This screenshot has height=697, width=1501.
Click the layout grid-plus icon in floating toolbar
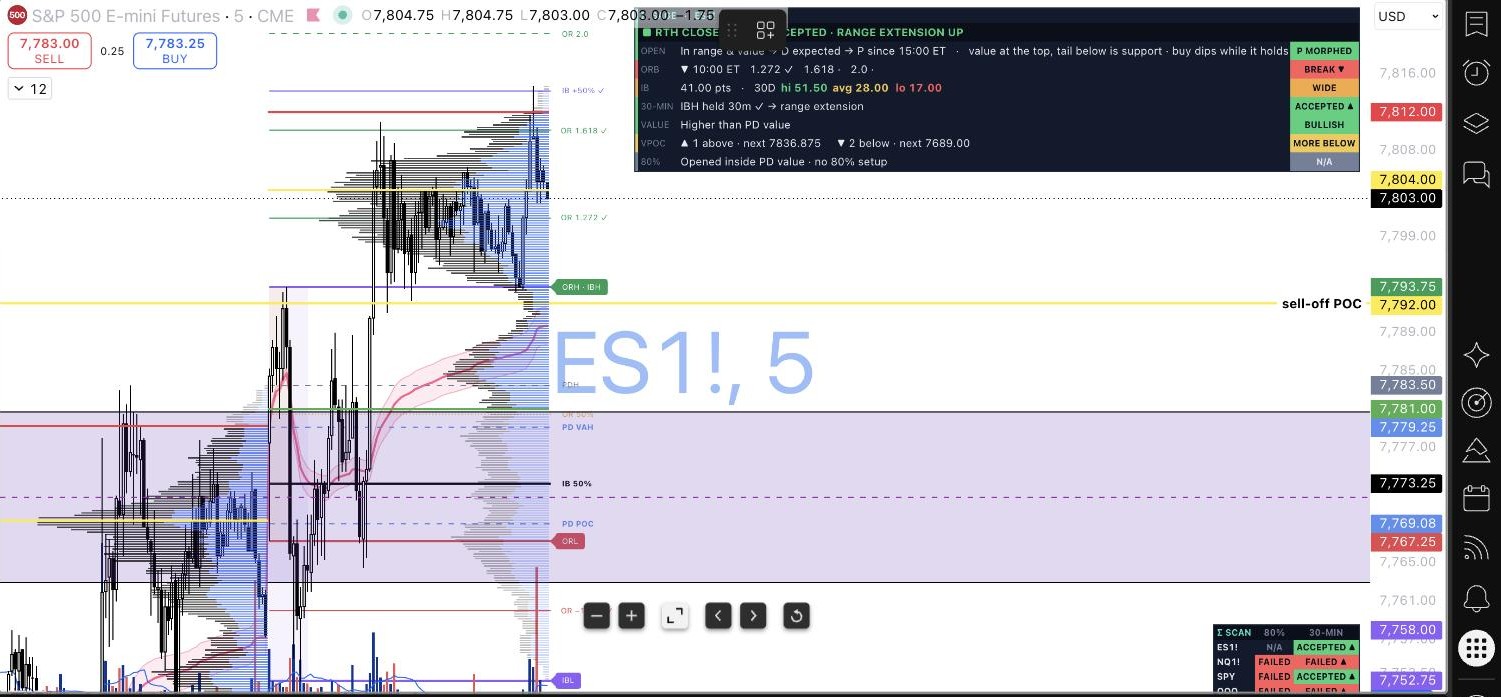click(766, 30)
